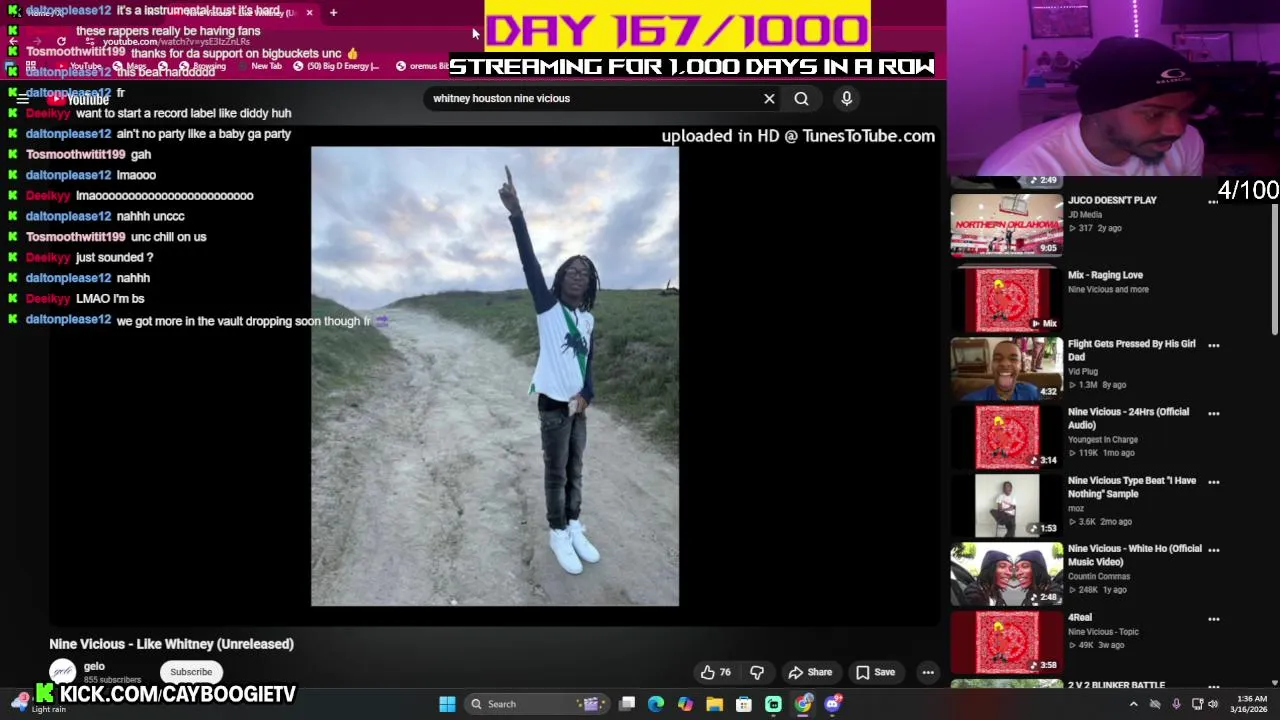1280x720 pixels.
Task: Open the YouTube hamburger guide menu
Action: (22, 99)
